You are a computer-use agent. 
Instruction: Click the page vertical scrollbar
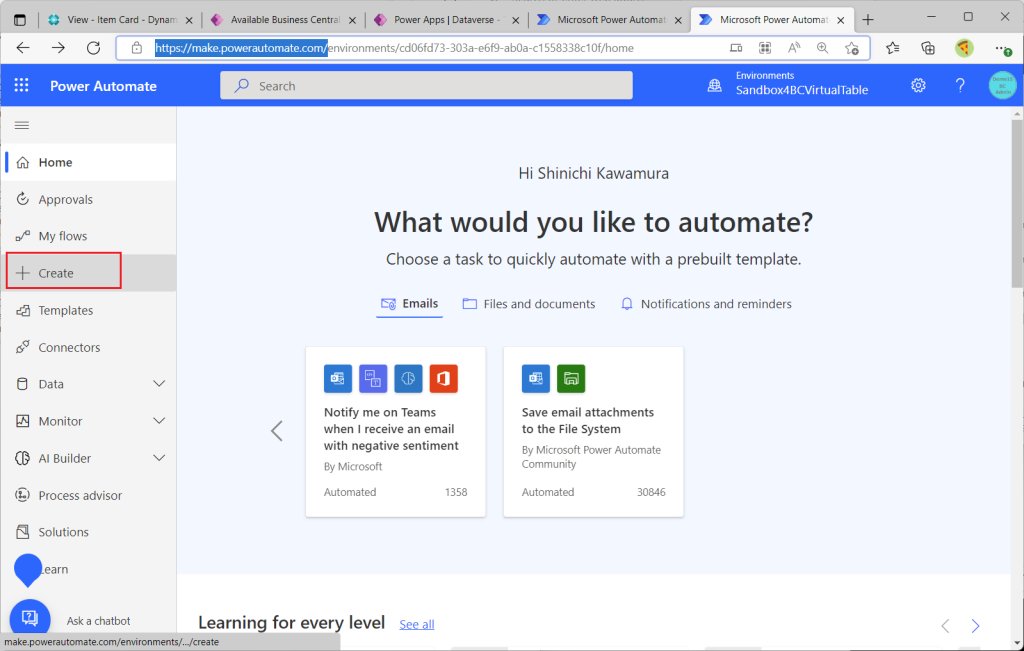tap(1017, 202)
